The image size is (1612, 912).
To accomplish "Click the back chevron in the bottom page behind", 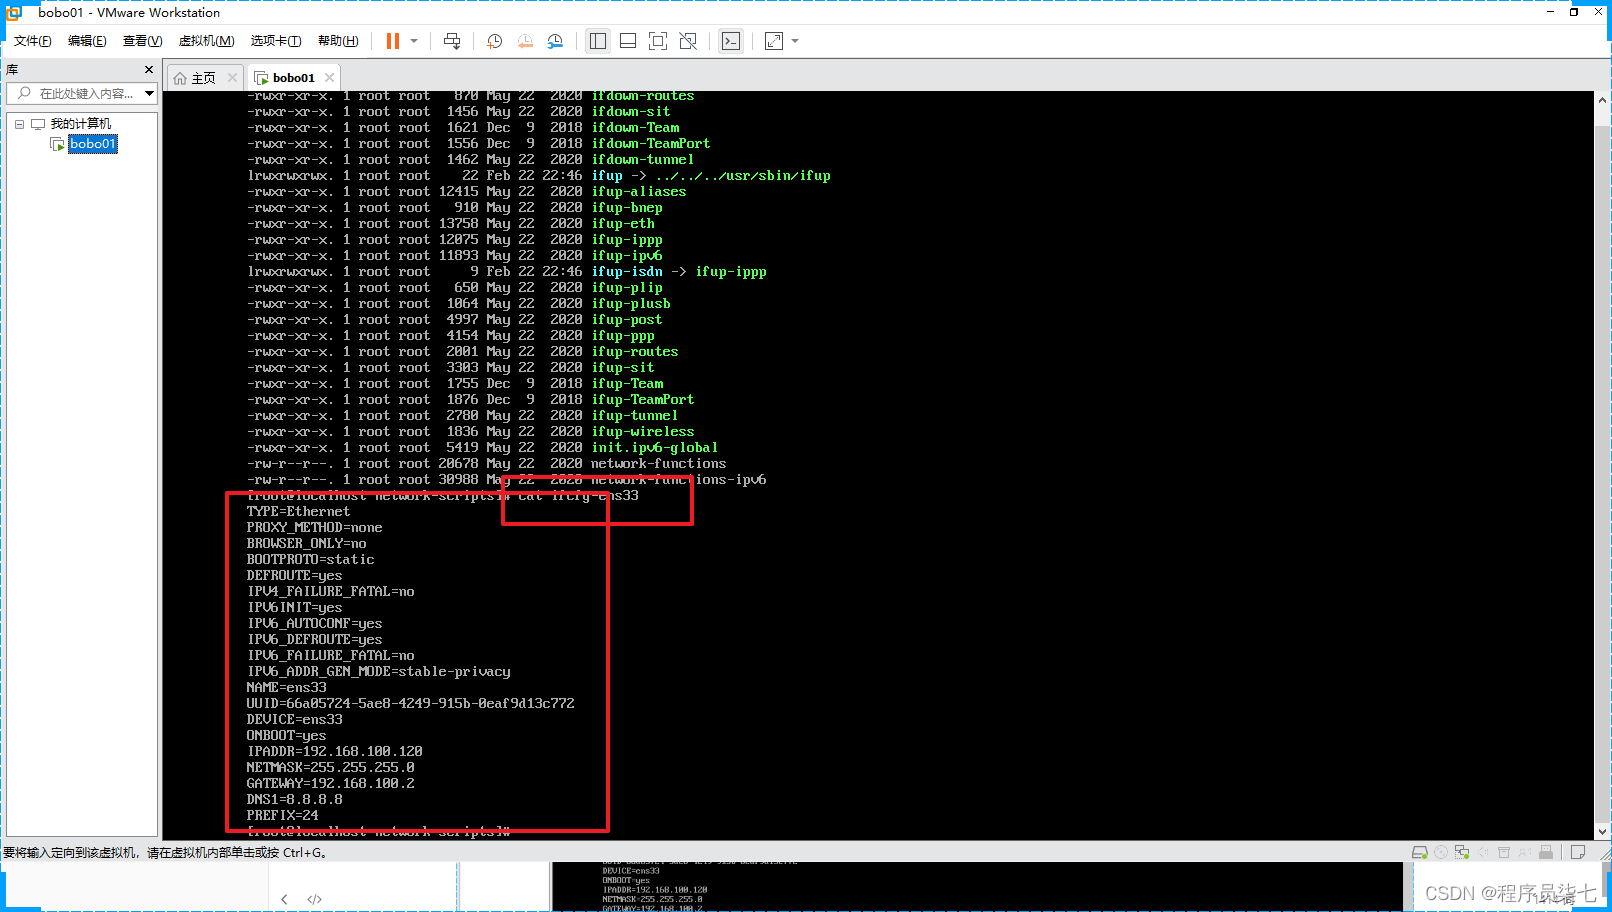I will pos(285,899).
